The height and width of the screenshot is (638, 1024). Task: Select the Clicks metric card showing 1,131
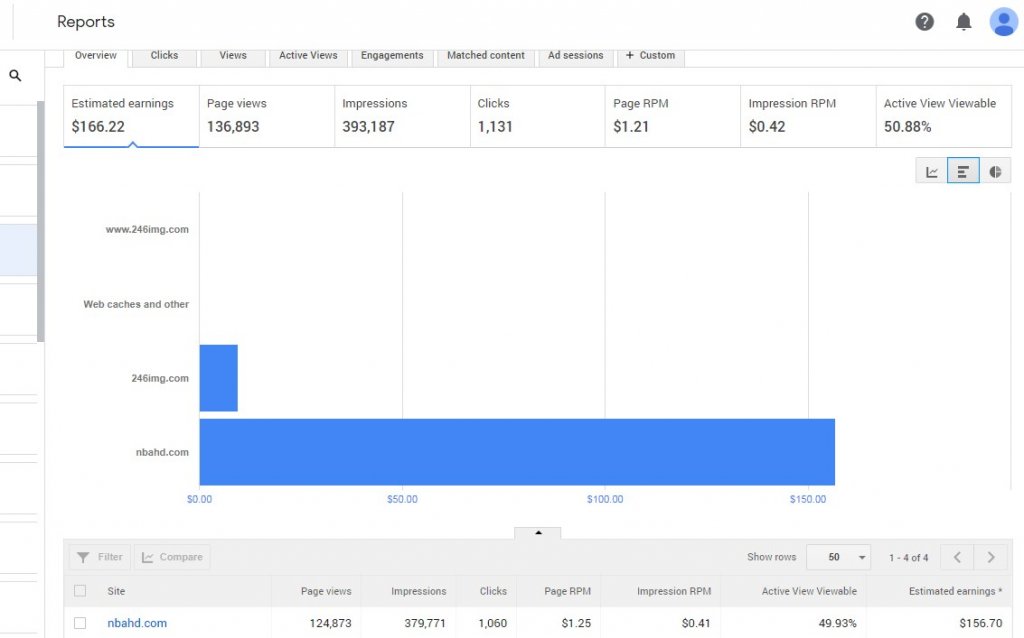(x=537, y=116)
